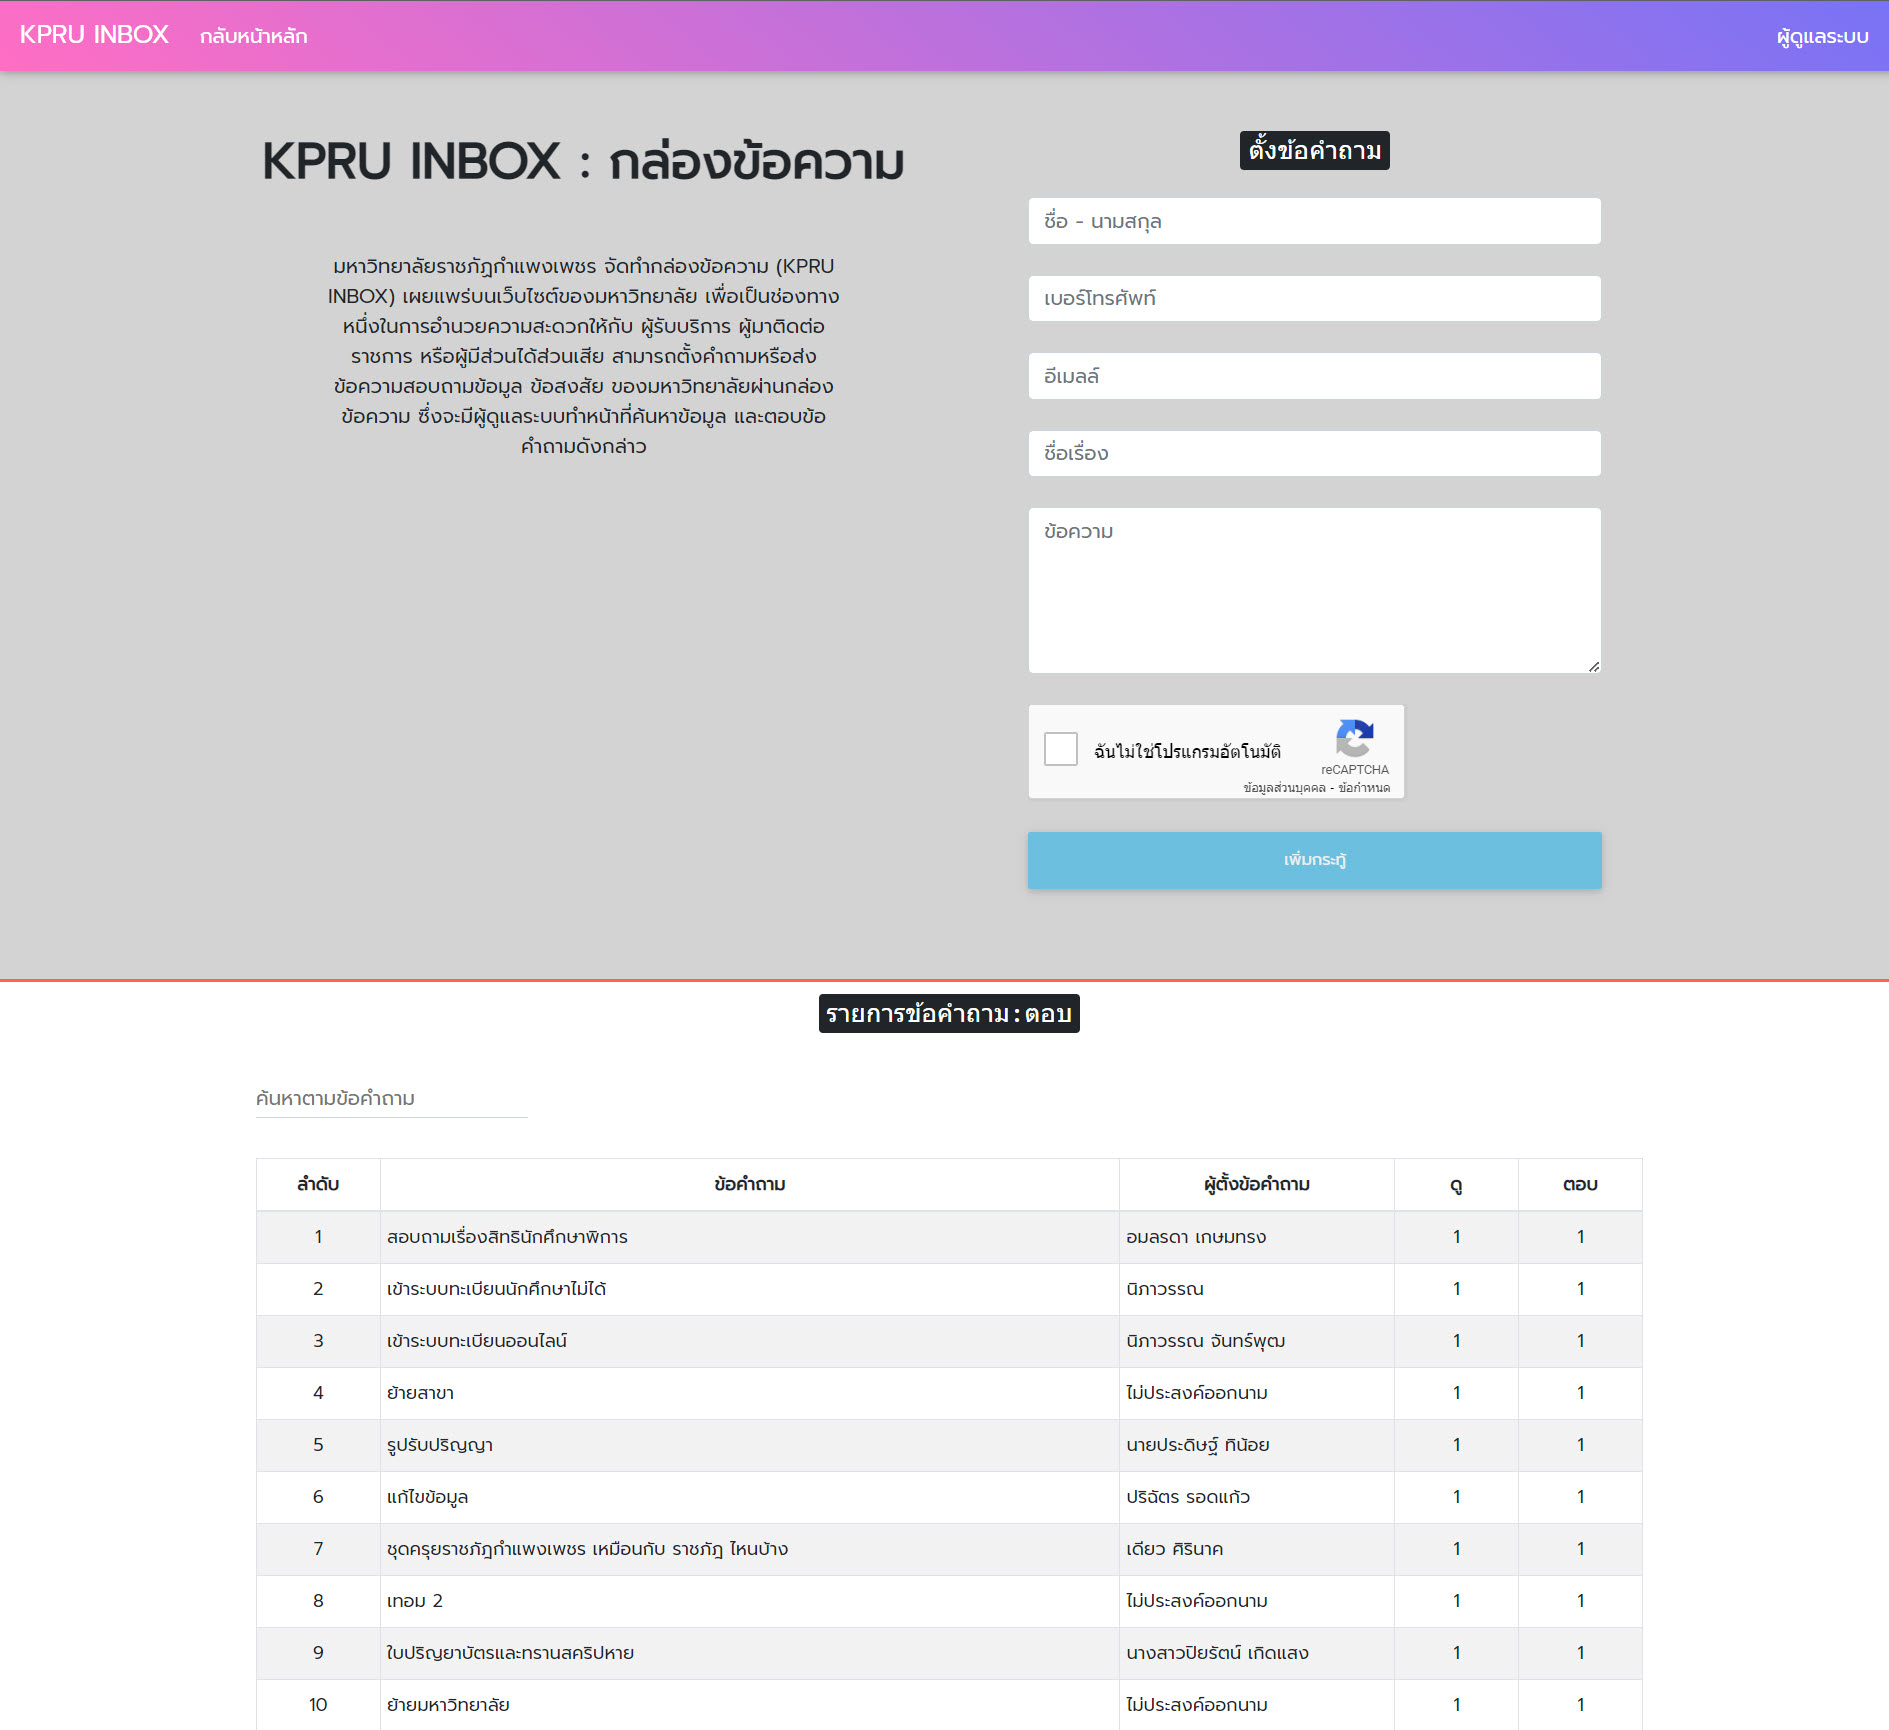1889x1730 pixels.
Task: Click the ตั้งข้อคำถาม form heading
Action: [x=1314, y=151]
